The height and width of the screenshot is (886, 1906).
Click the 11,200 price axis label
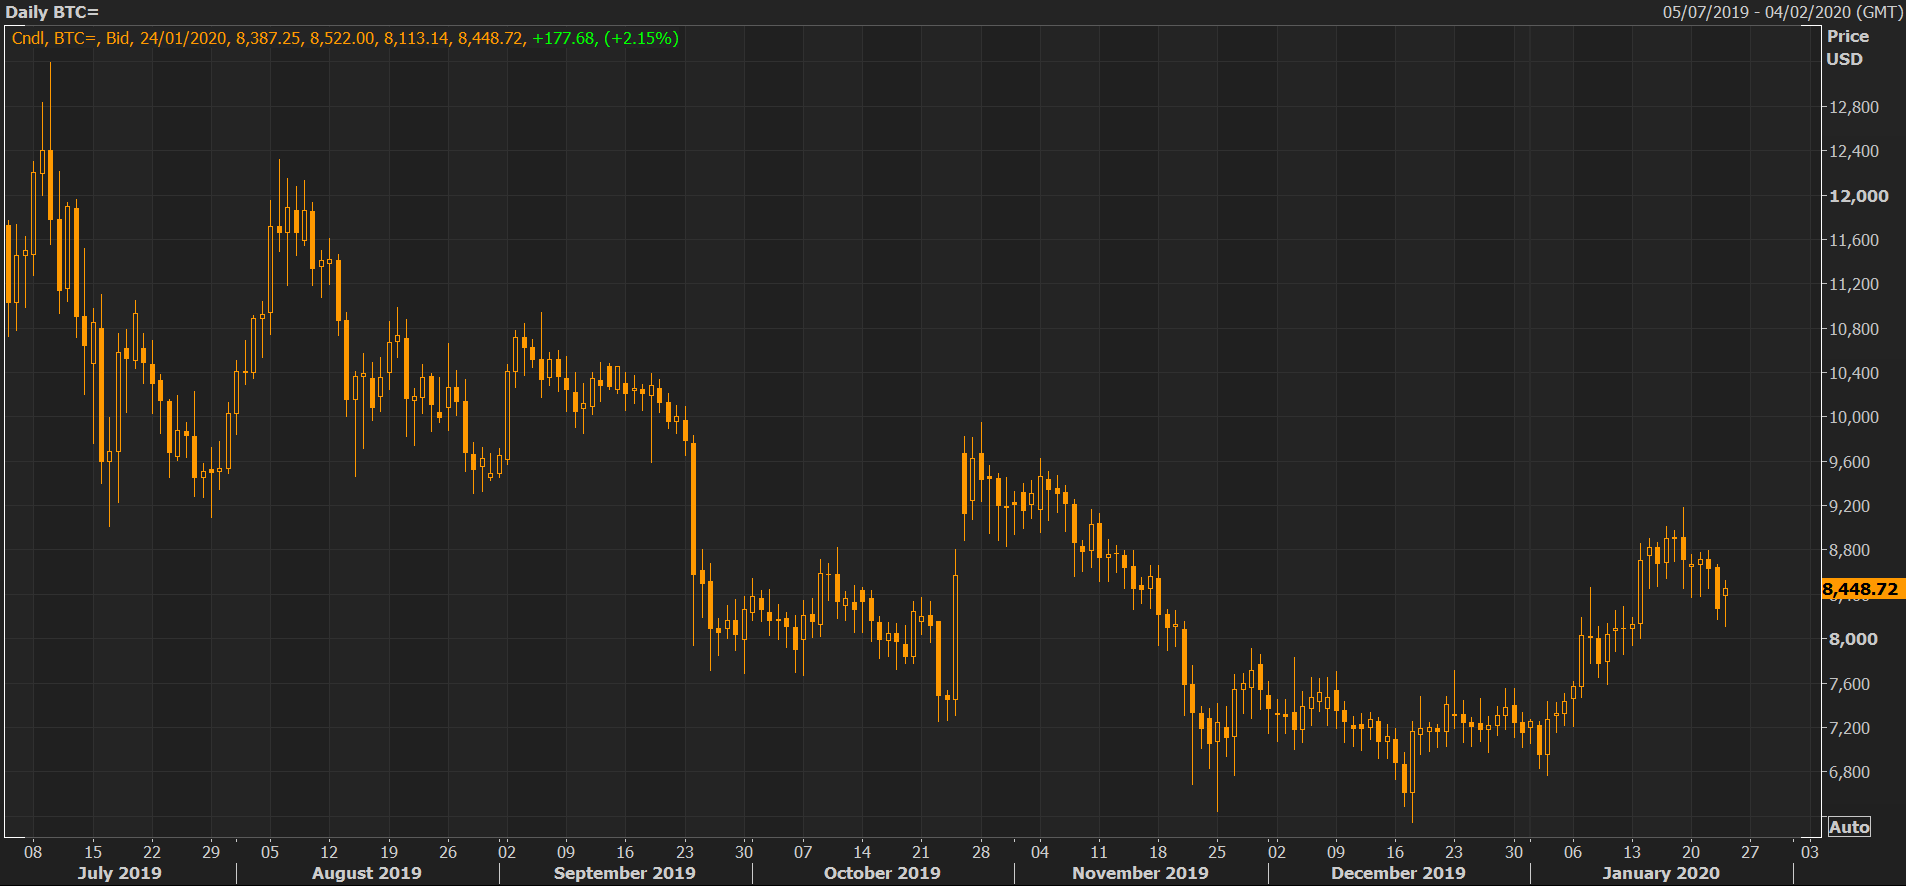tap(1853, 284)
